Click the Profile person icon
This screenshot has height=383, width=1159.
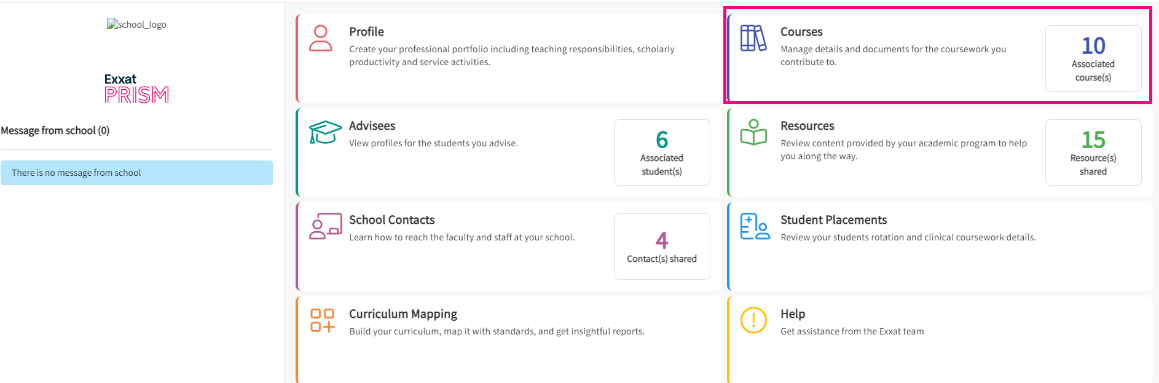coord(320,38)
